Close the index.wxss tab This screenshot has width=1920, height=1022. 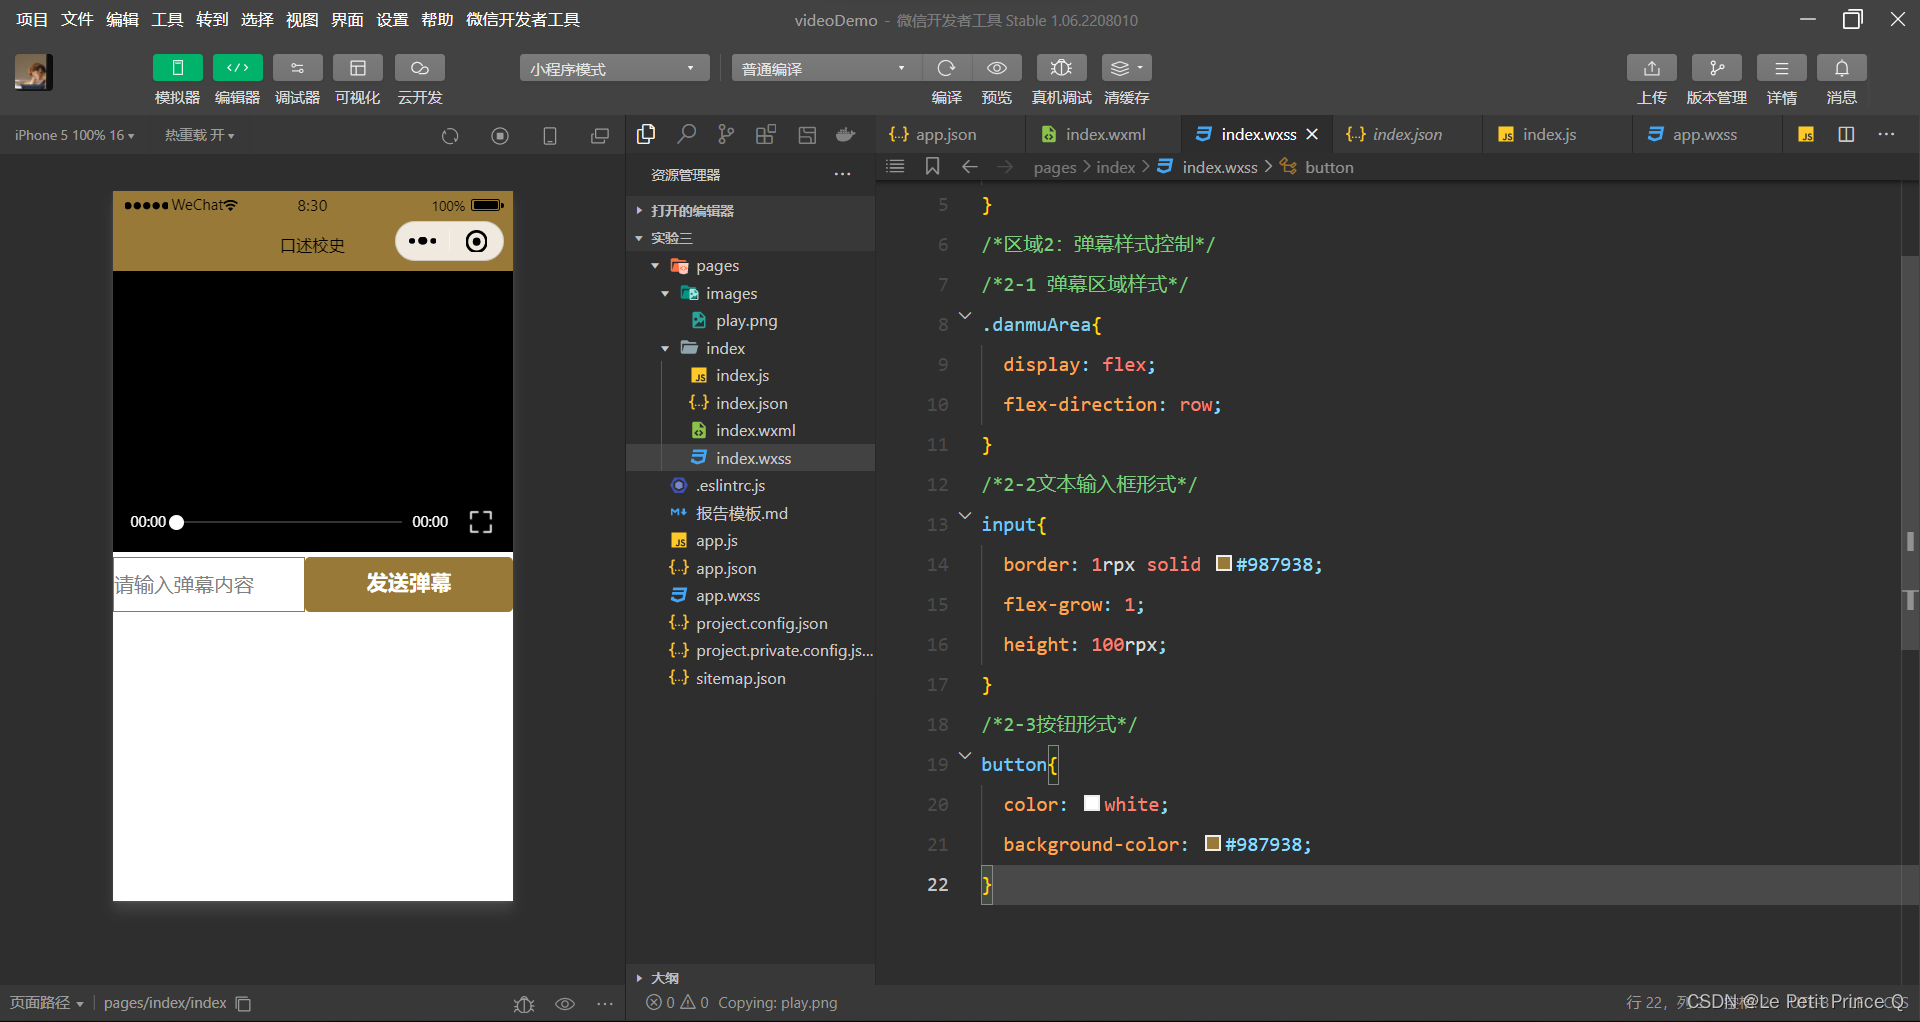click(1312, 134)
